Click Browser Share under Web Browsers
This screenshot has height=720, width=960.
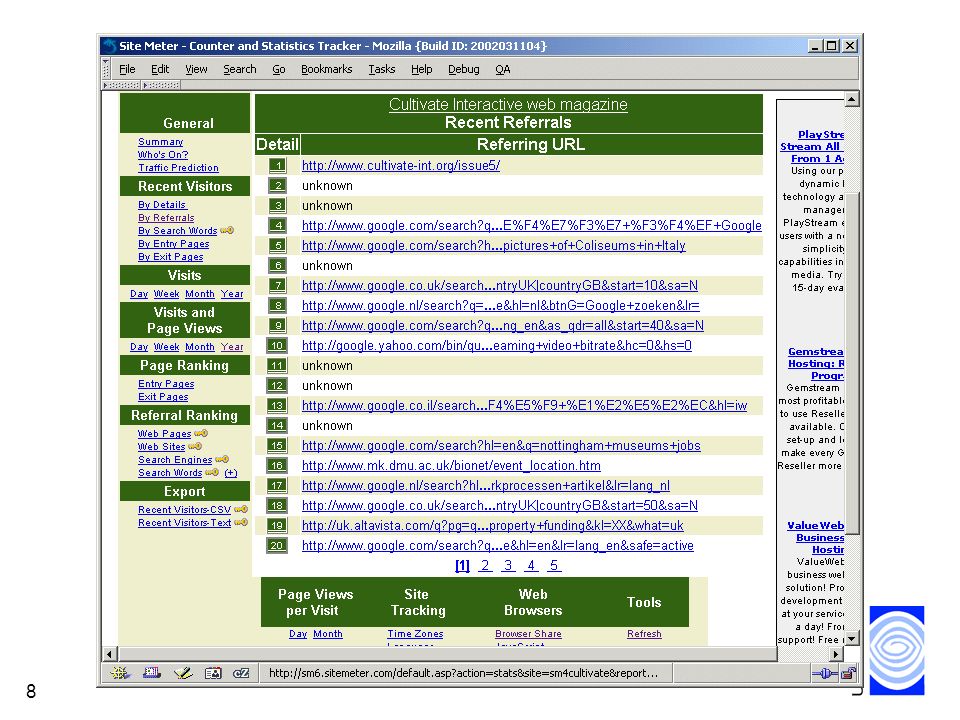click(528, 634)
